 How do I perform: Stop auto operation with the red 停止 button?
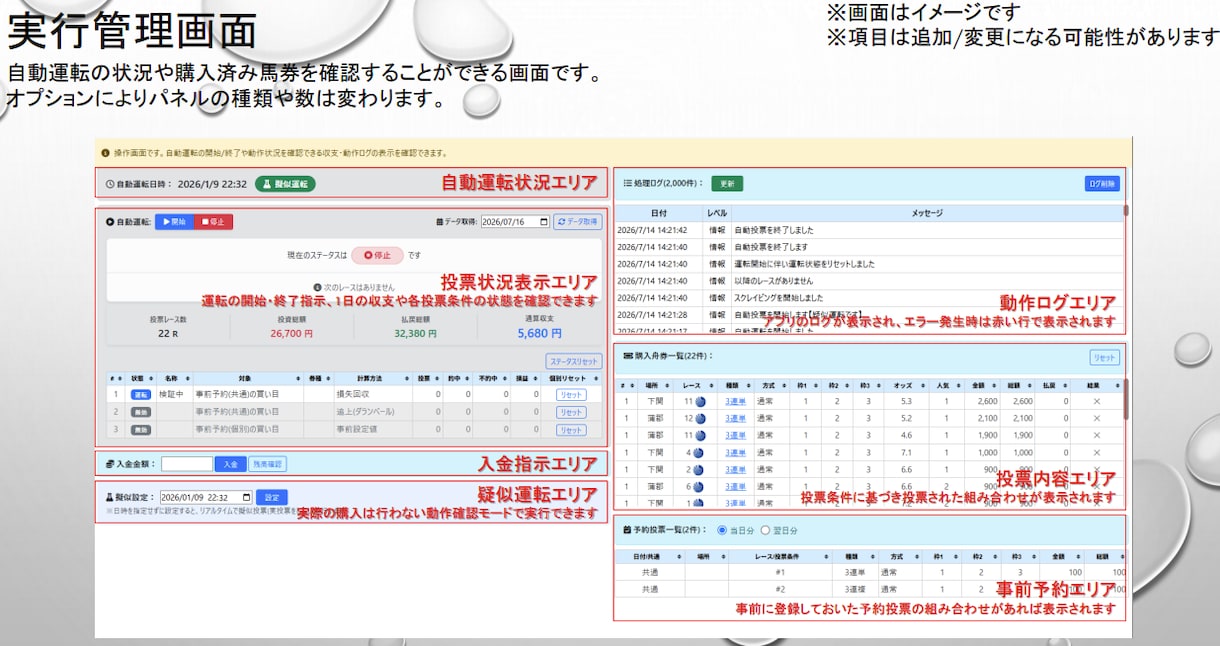[x=212, y=222]
